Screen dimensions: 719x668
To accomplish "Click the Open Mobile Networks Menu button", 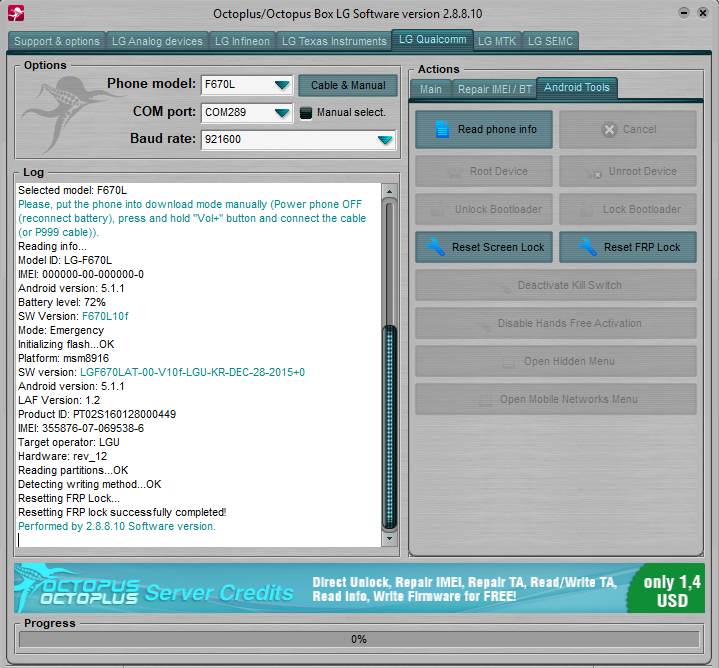I will click(556, 399).
